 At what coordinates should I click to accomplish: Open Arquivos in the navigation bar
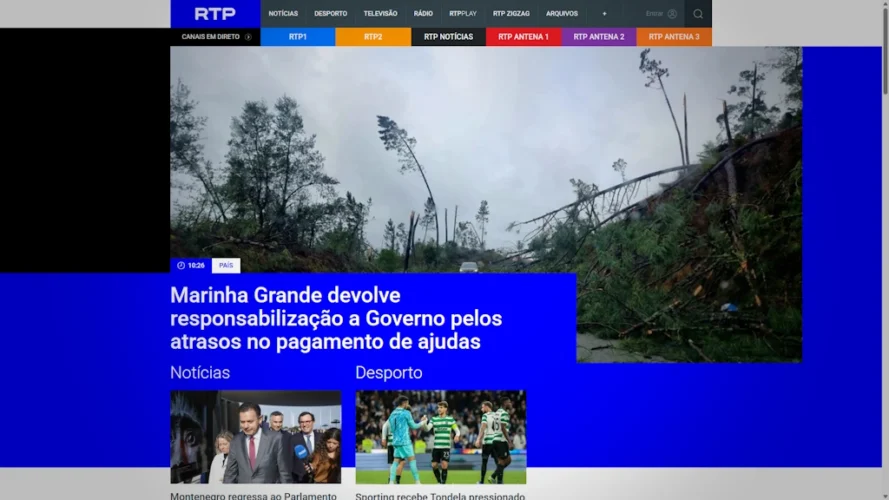click(562, 14)
